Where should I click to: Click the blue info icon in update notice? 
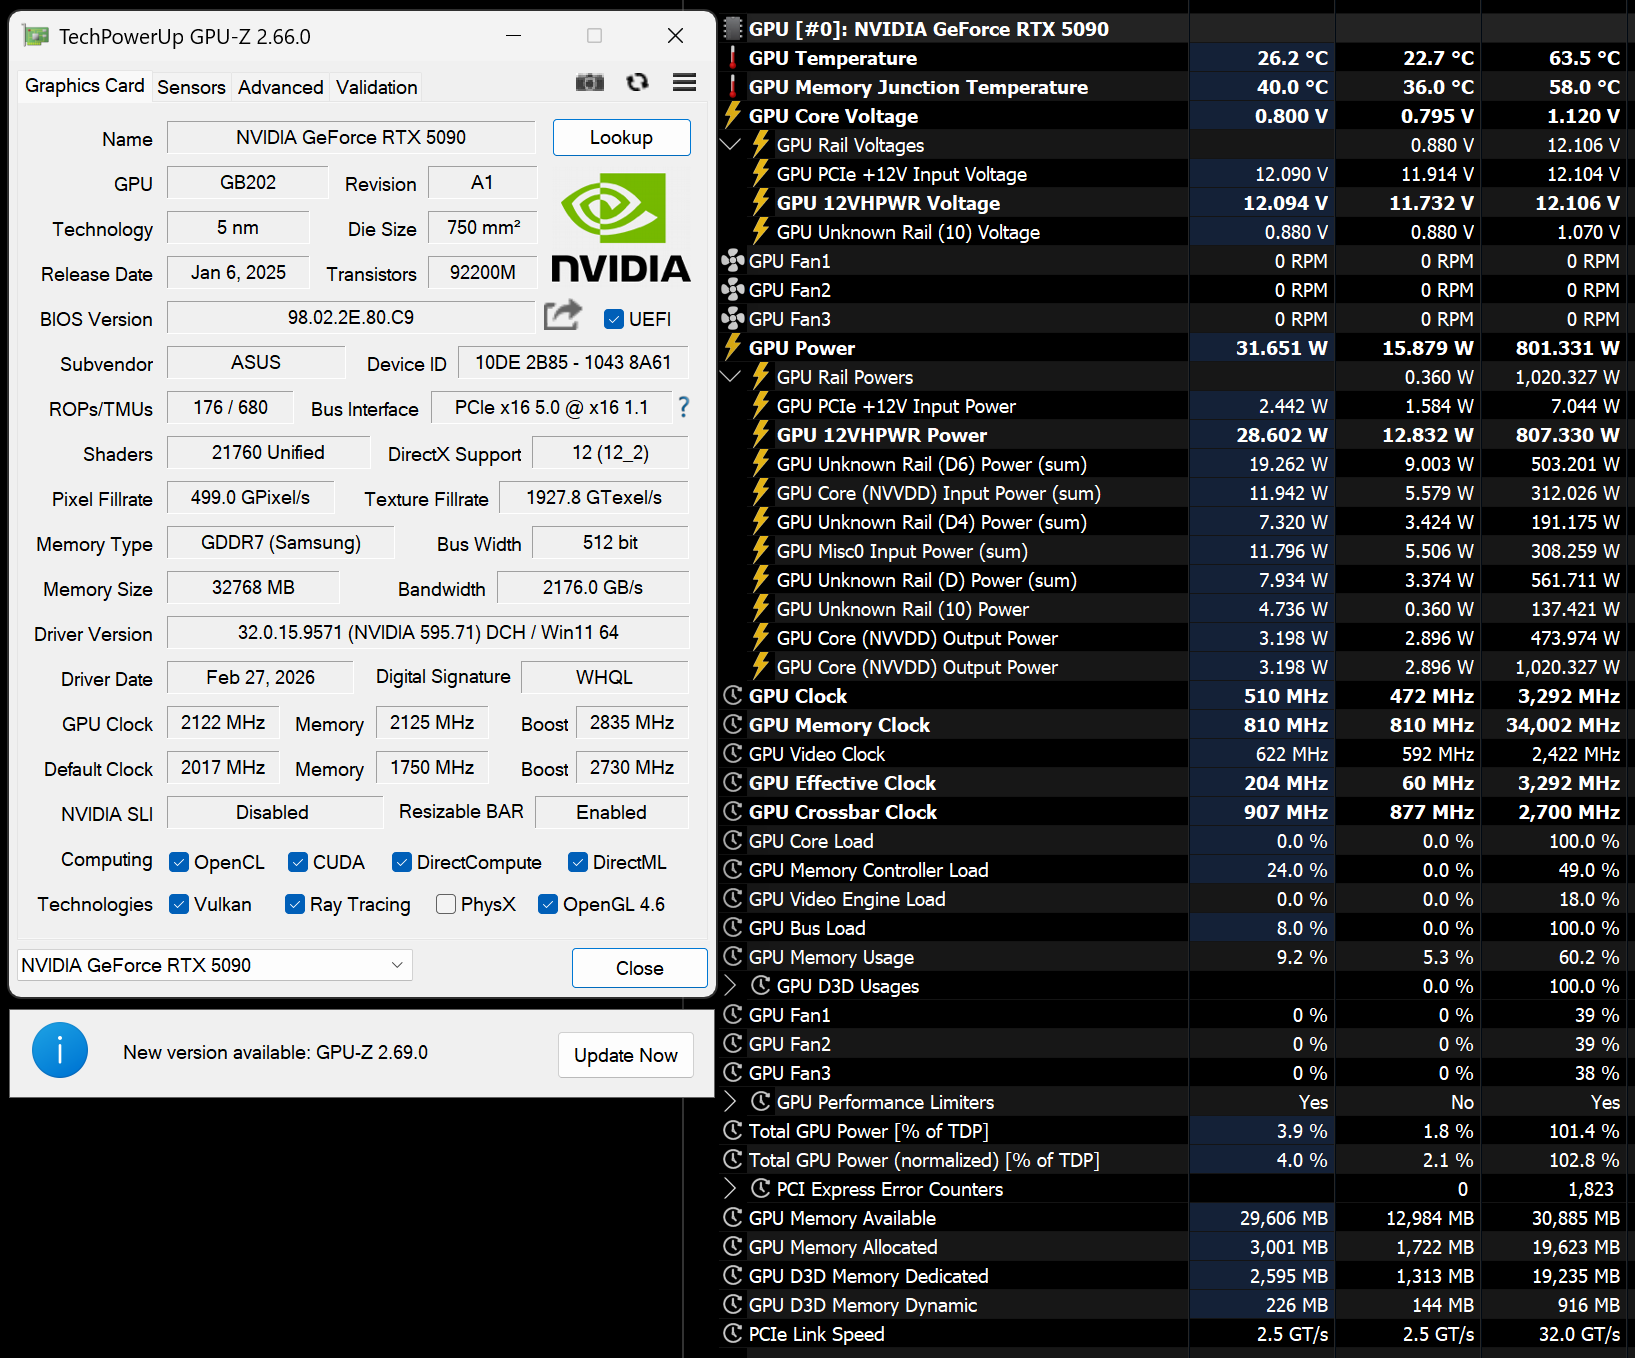(60, 1050)
